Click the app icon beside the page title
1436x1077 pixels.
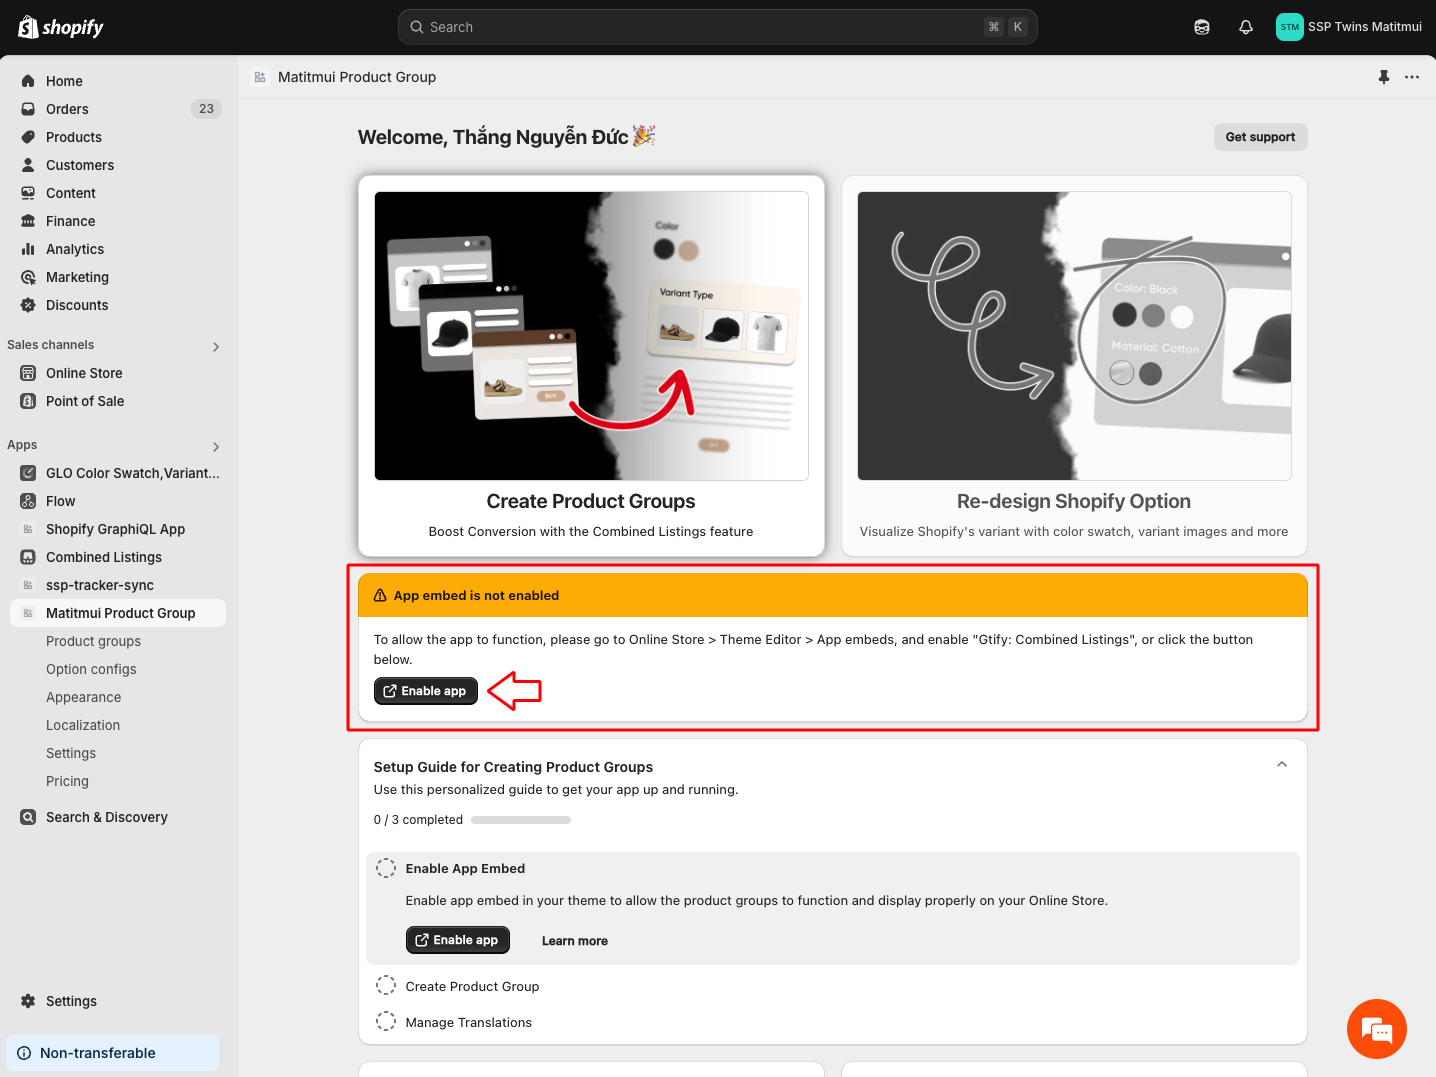click(260, 77)
